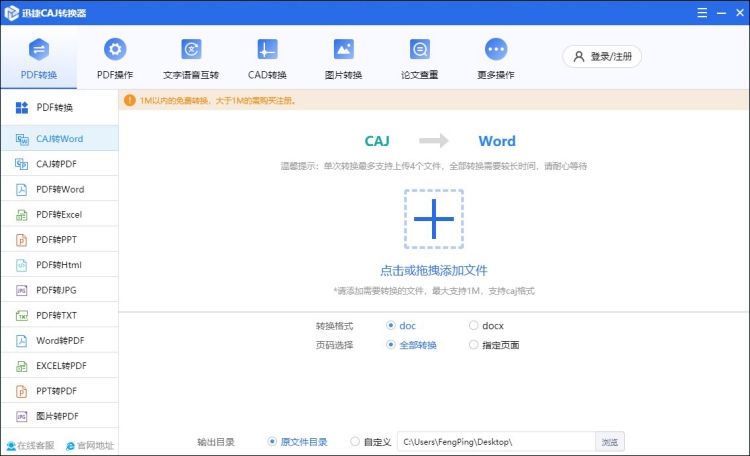Select Word转PDF sidebar text
This screenshot has width=750, height=456.
(60, 341)
